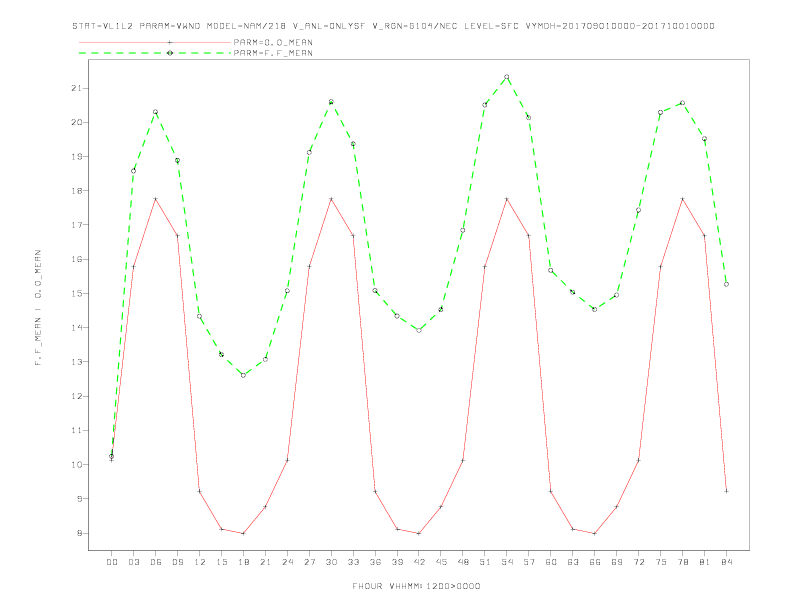Click x-axis tick label 60
Screen dimensions: 792x612
551,562
